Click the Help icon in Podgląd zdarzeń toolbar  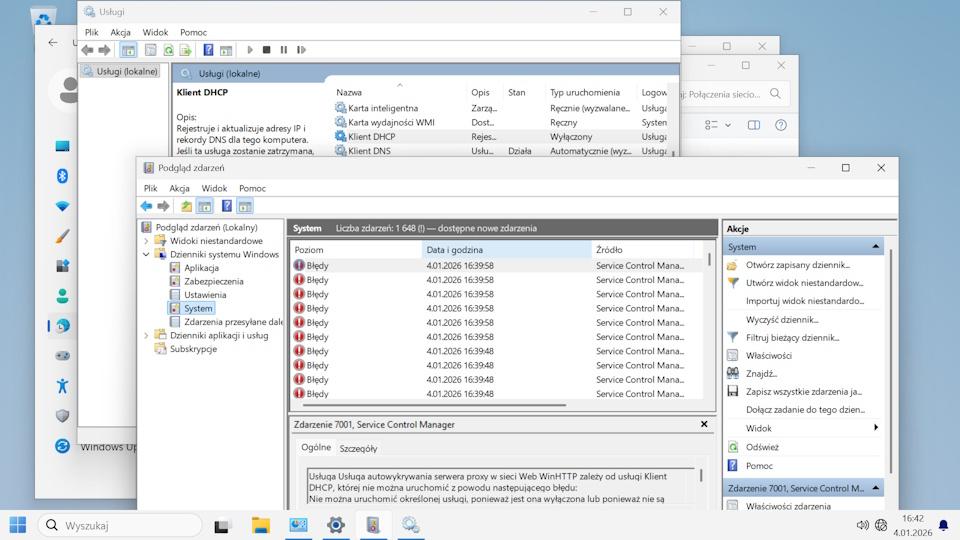coord(227,206)
